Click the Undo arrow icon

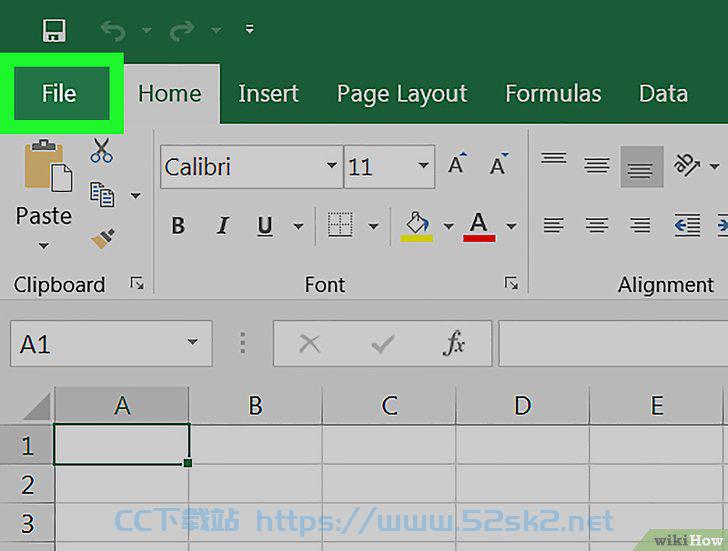click(x=113, y=31)
